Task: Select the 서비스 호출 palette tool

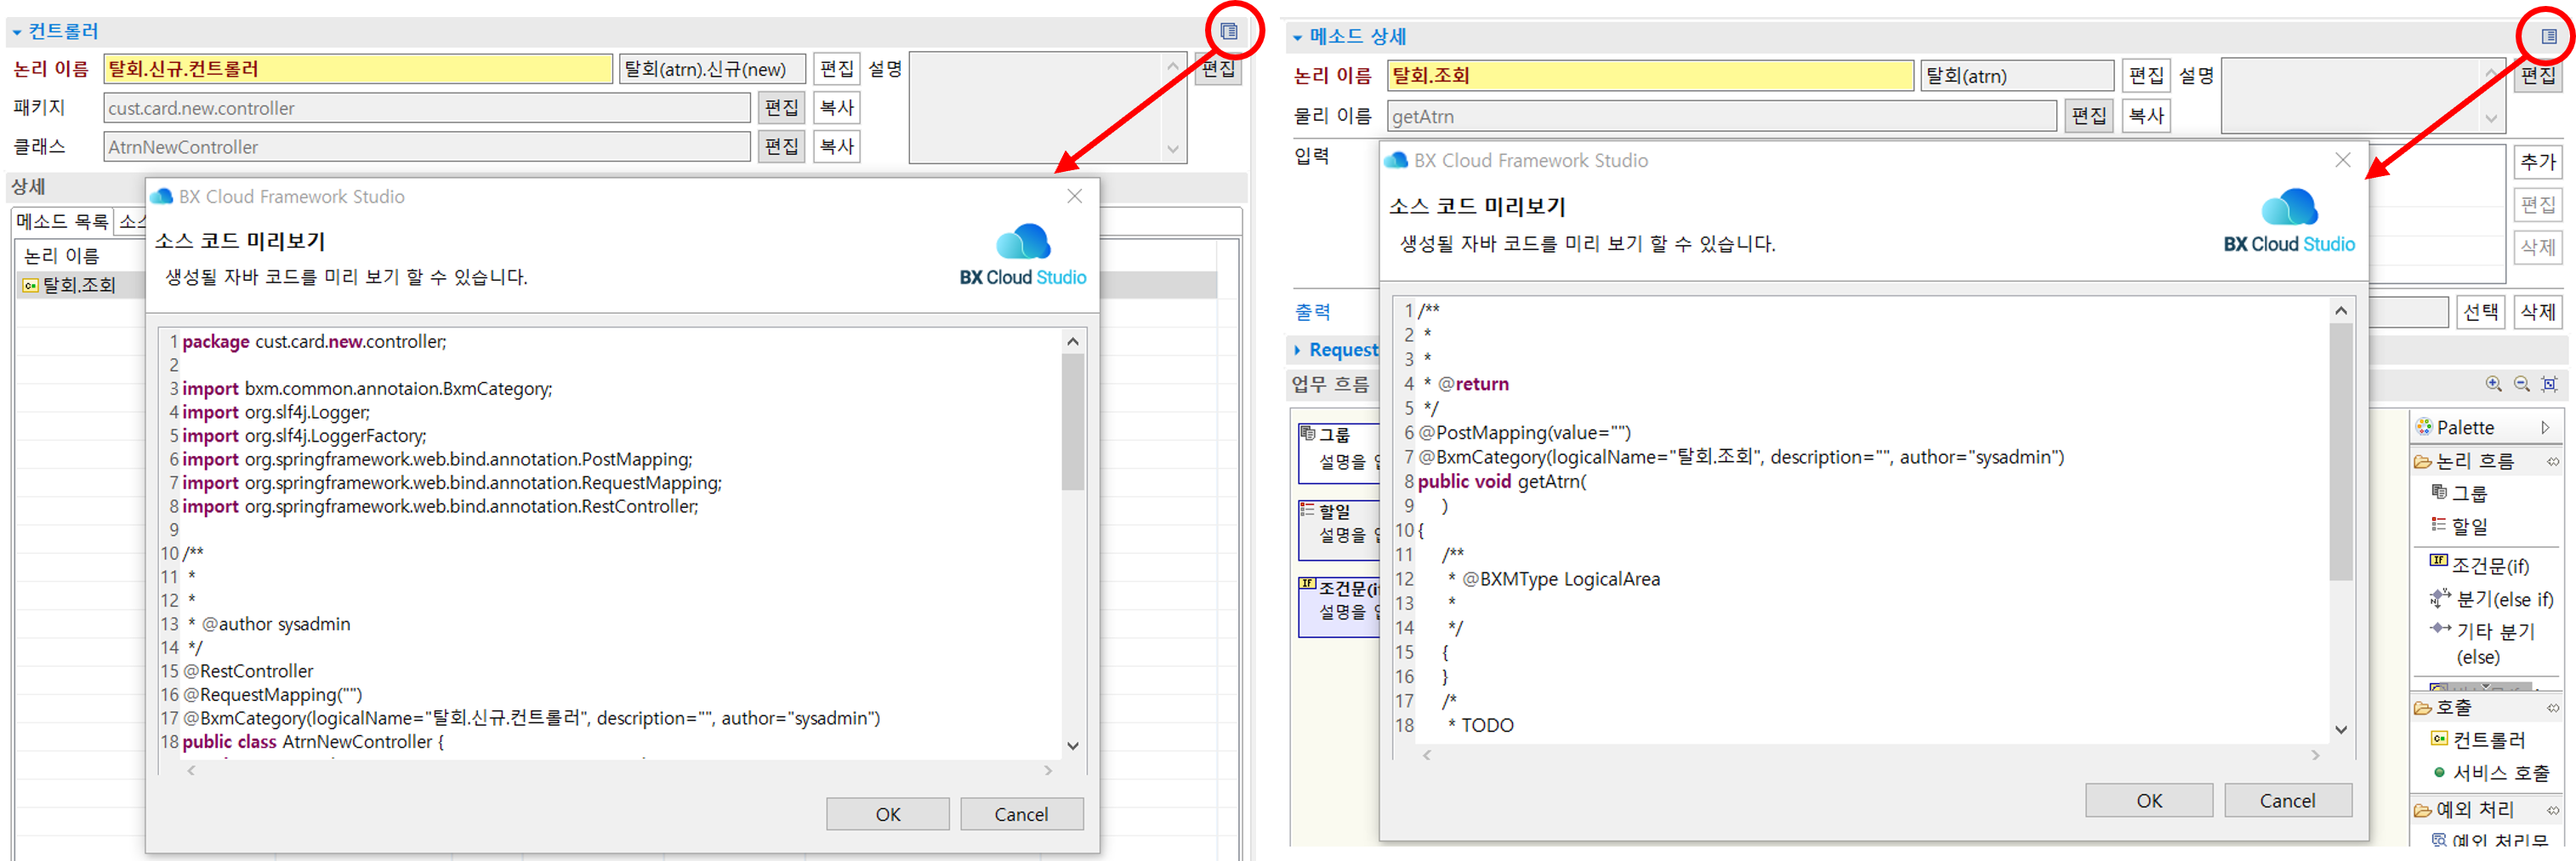Action: click(2491, 772)
